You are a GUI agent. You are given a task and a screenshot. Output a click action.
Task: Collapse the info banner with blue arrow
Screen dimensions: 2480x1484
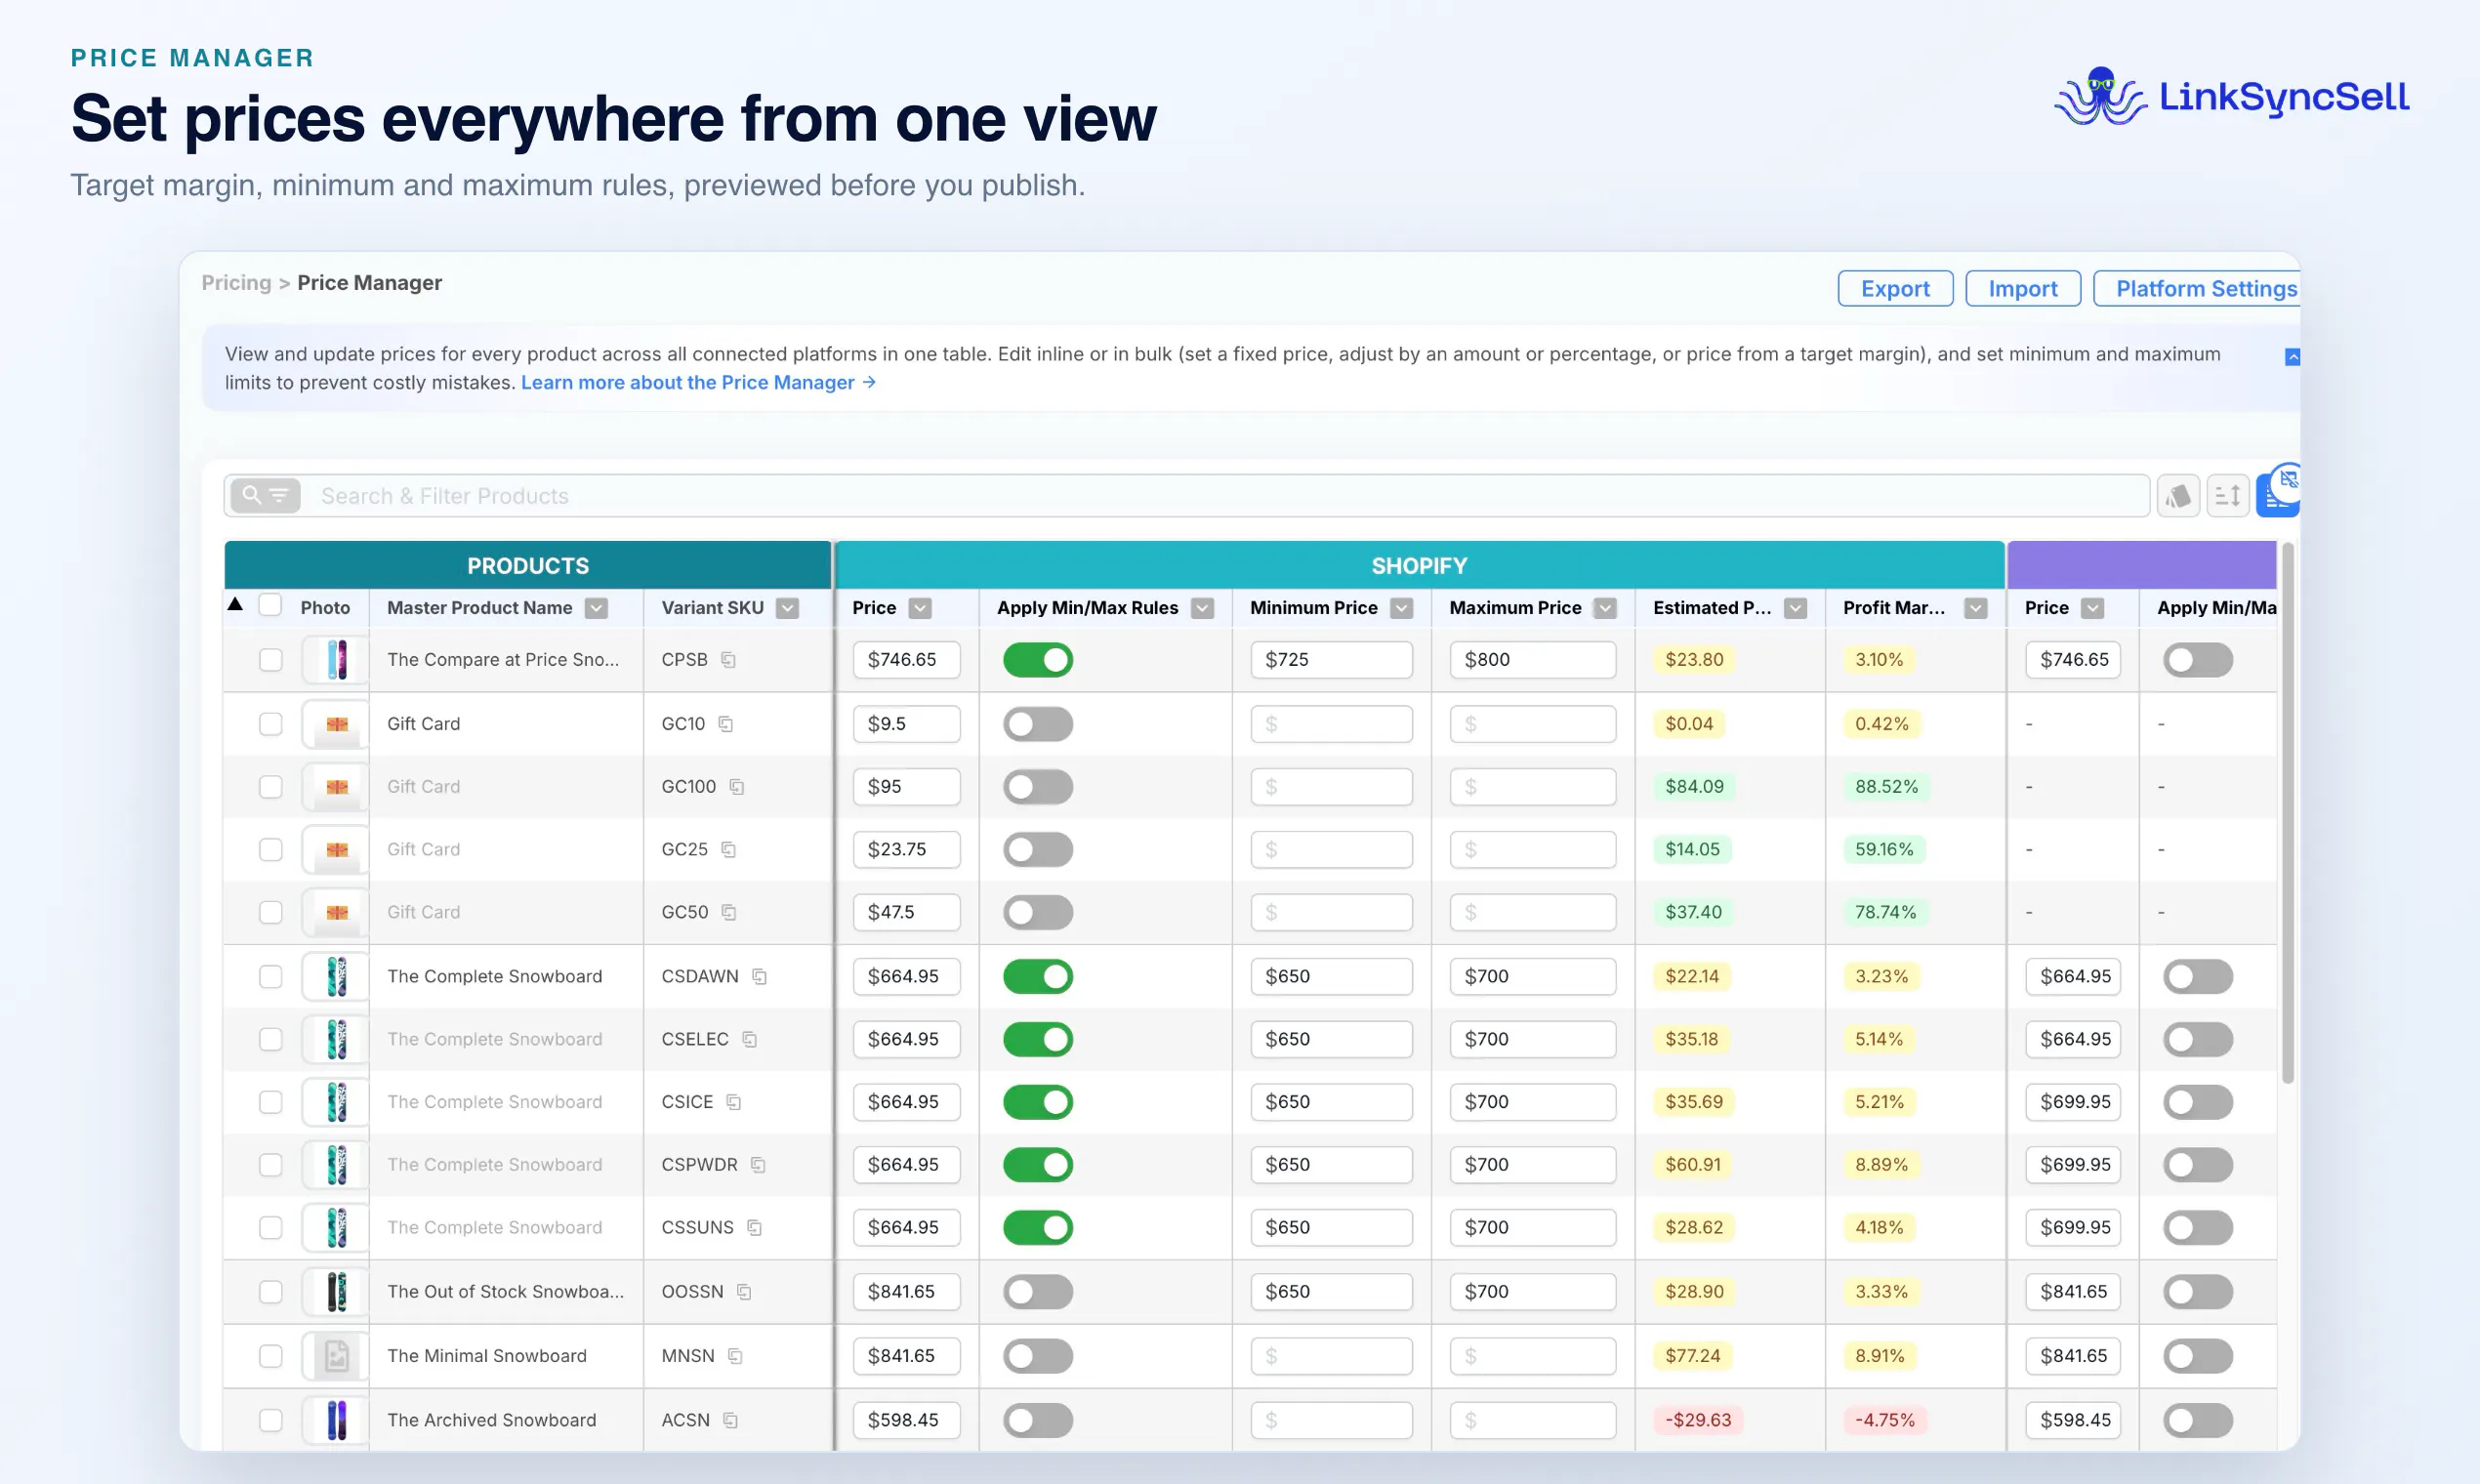[2292, 357]
